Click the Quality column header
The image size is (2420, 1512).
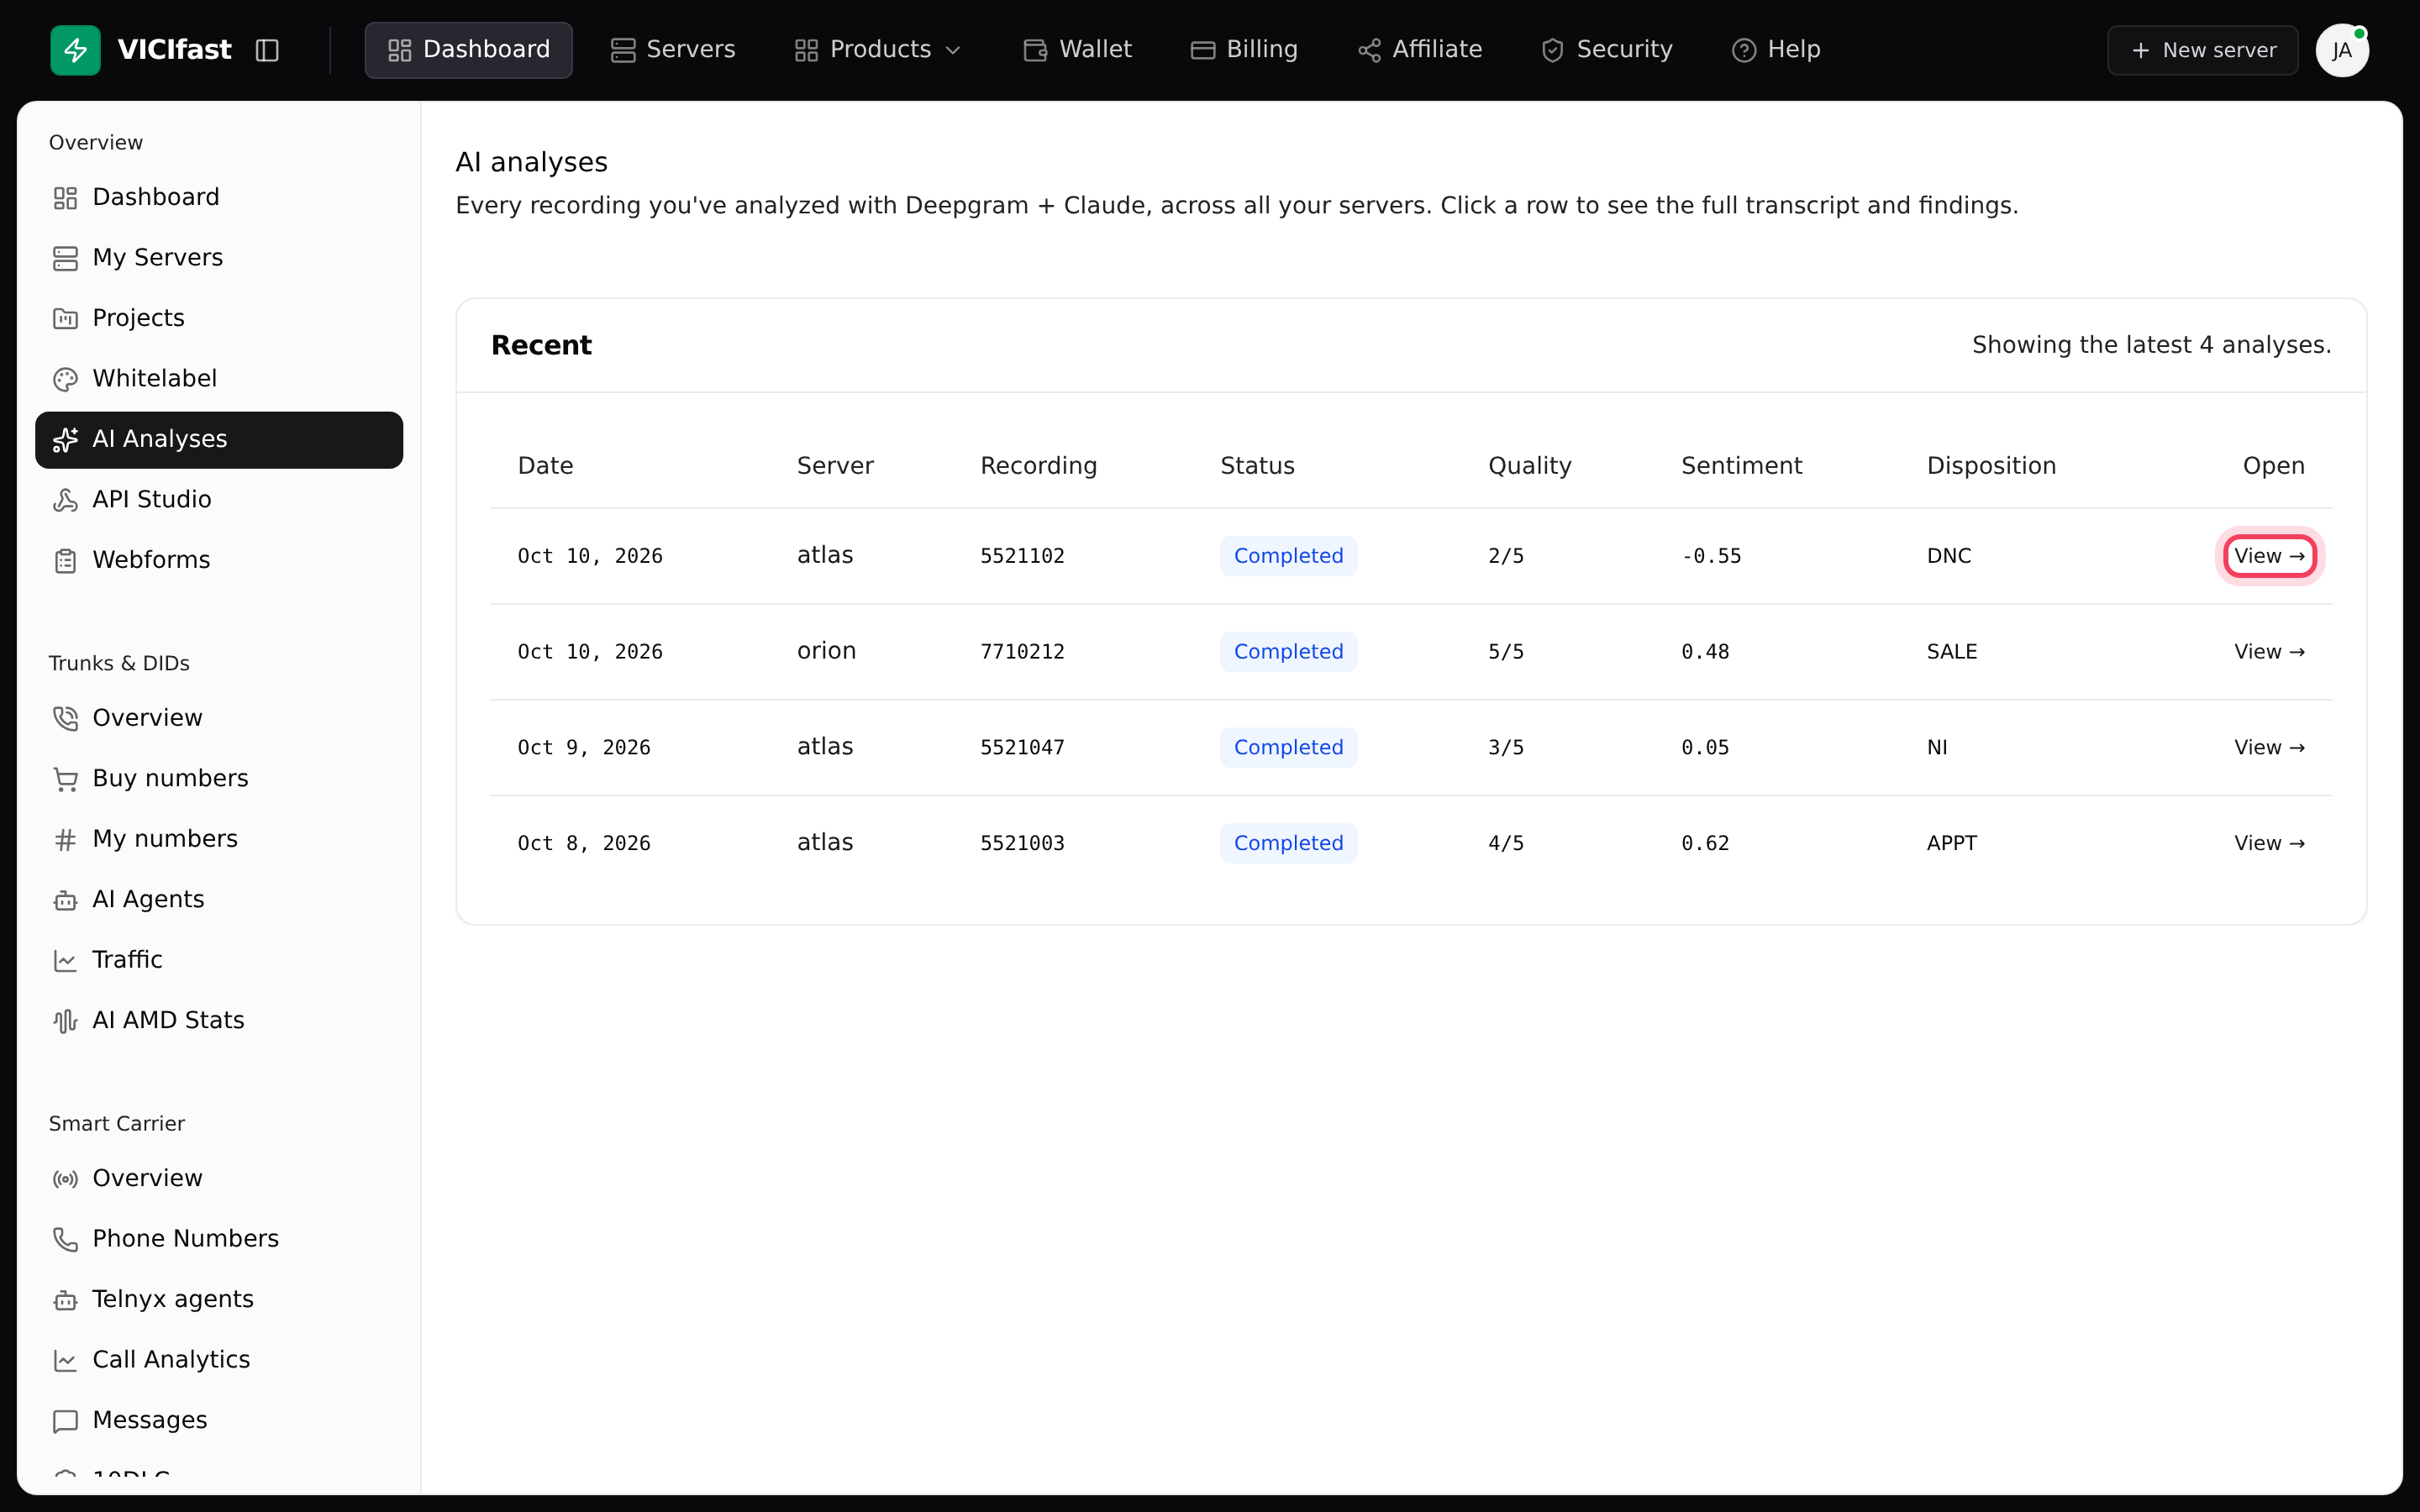(1529, 466)
